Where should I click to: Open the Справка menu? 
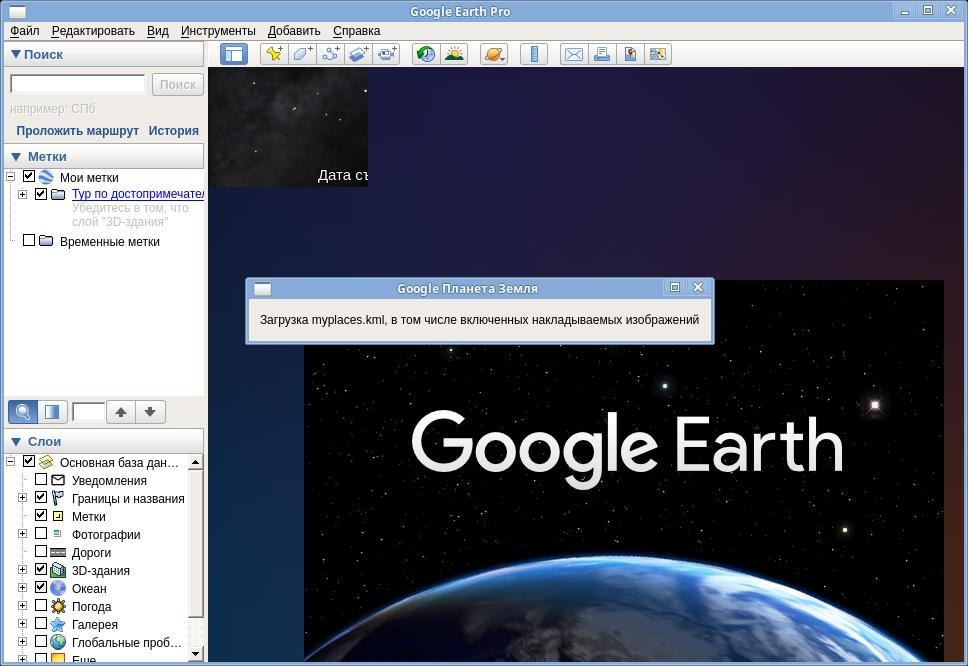(x=356, y=31)
